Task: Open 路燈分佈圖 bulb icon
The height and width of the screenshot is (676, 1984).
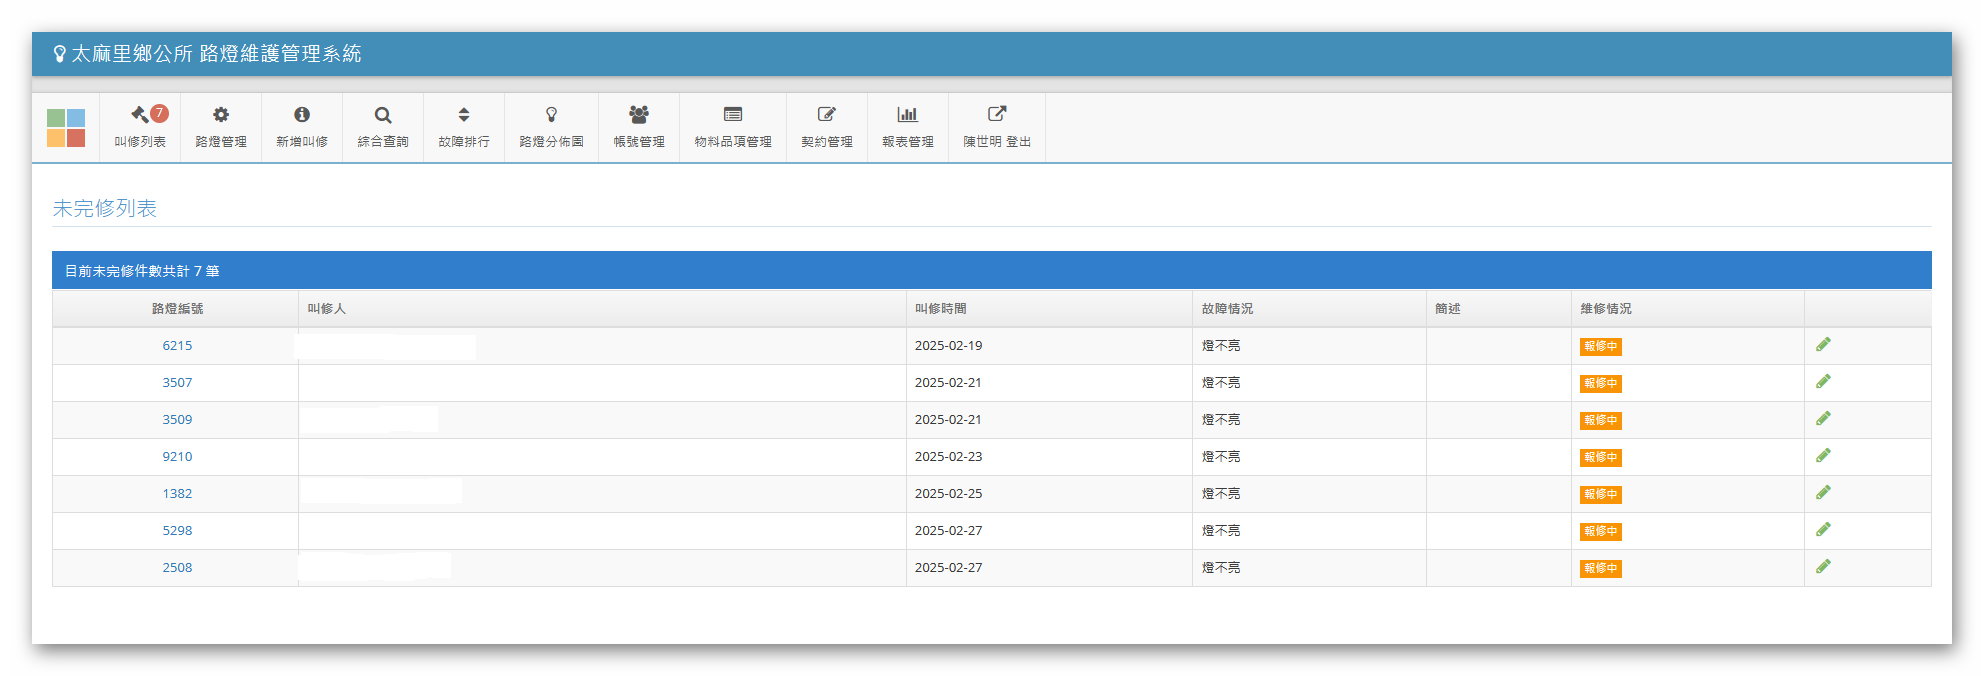Action: click(x=551, y=115)
